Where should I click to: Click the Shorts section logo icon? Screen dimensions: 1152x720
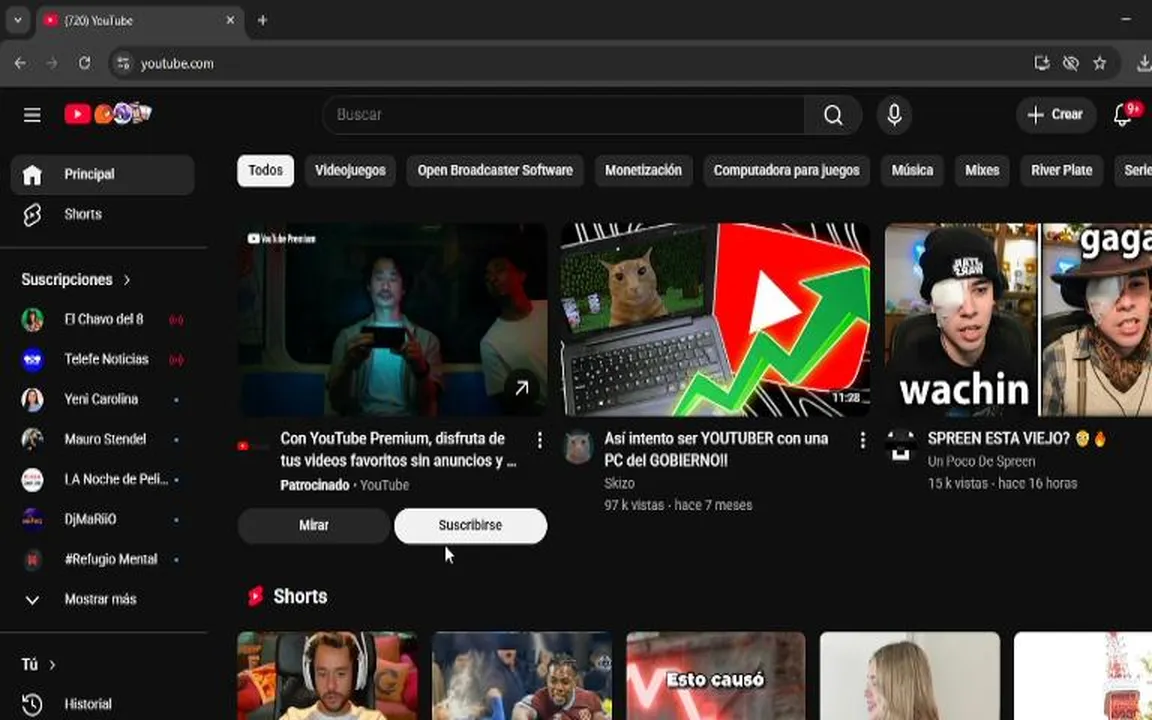click(x=255, y=597)
